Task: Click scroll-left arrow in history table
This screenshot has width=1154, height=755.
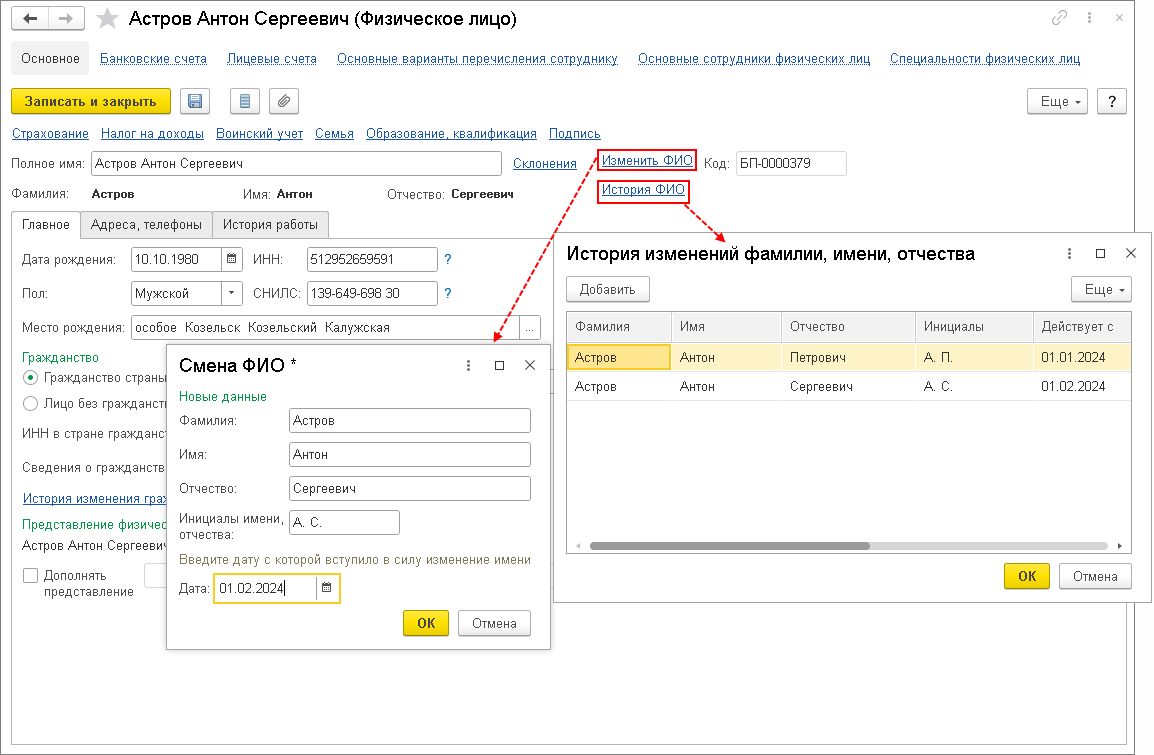Action: (578, 546)
